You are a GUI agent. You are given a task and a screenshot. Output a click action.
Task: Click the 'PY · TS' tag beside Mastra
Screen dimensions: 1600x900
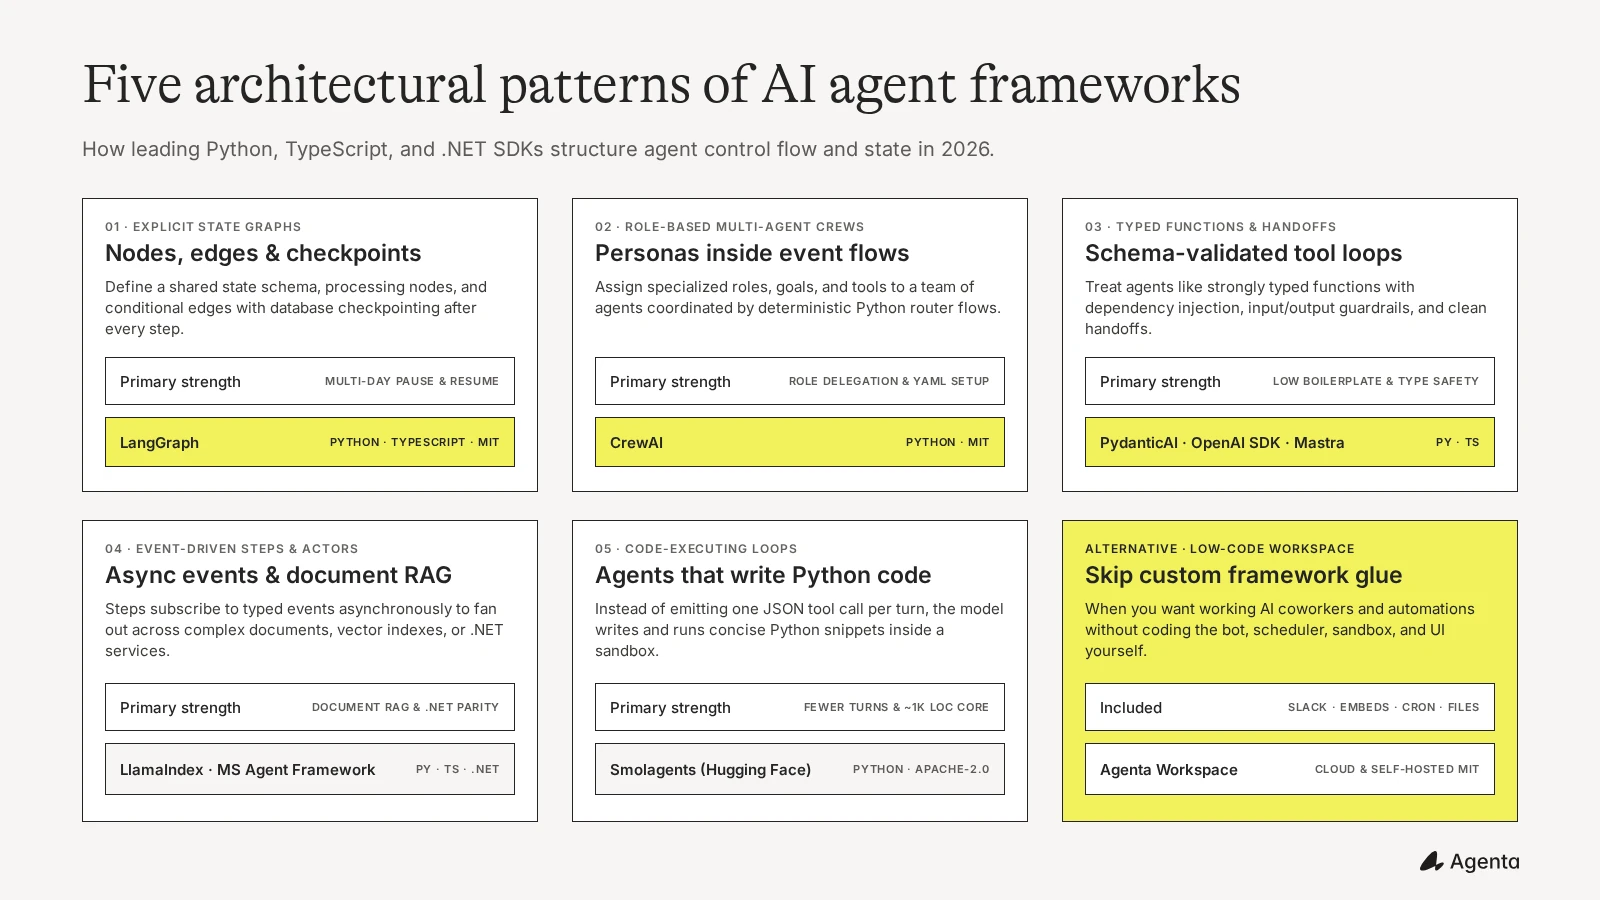pyautogui.click(x=1458, y=442)
